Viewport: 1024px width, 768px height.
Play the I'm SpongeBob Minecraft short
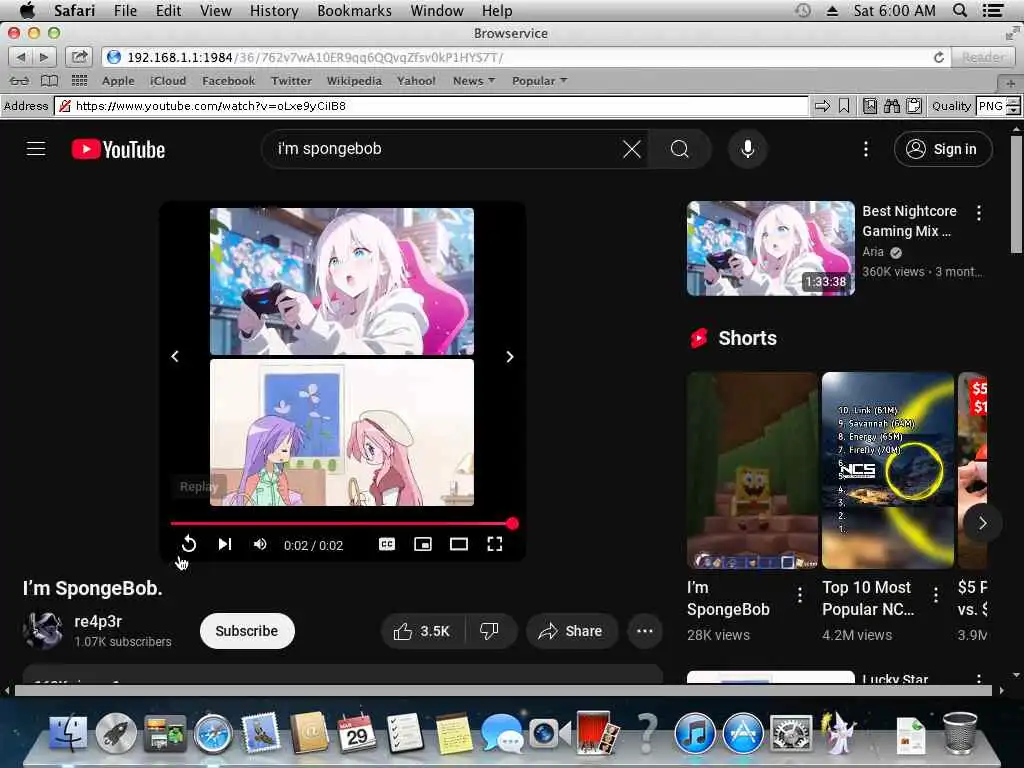pyautogui.click(x=752, y=470)
